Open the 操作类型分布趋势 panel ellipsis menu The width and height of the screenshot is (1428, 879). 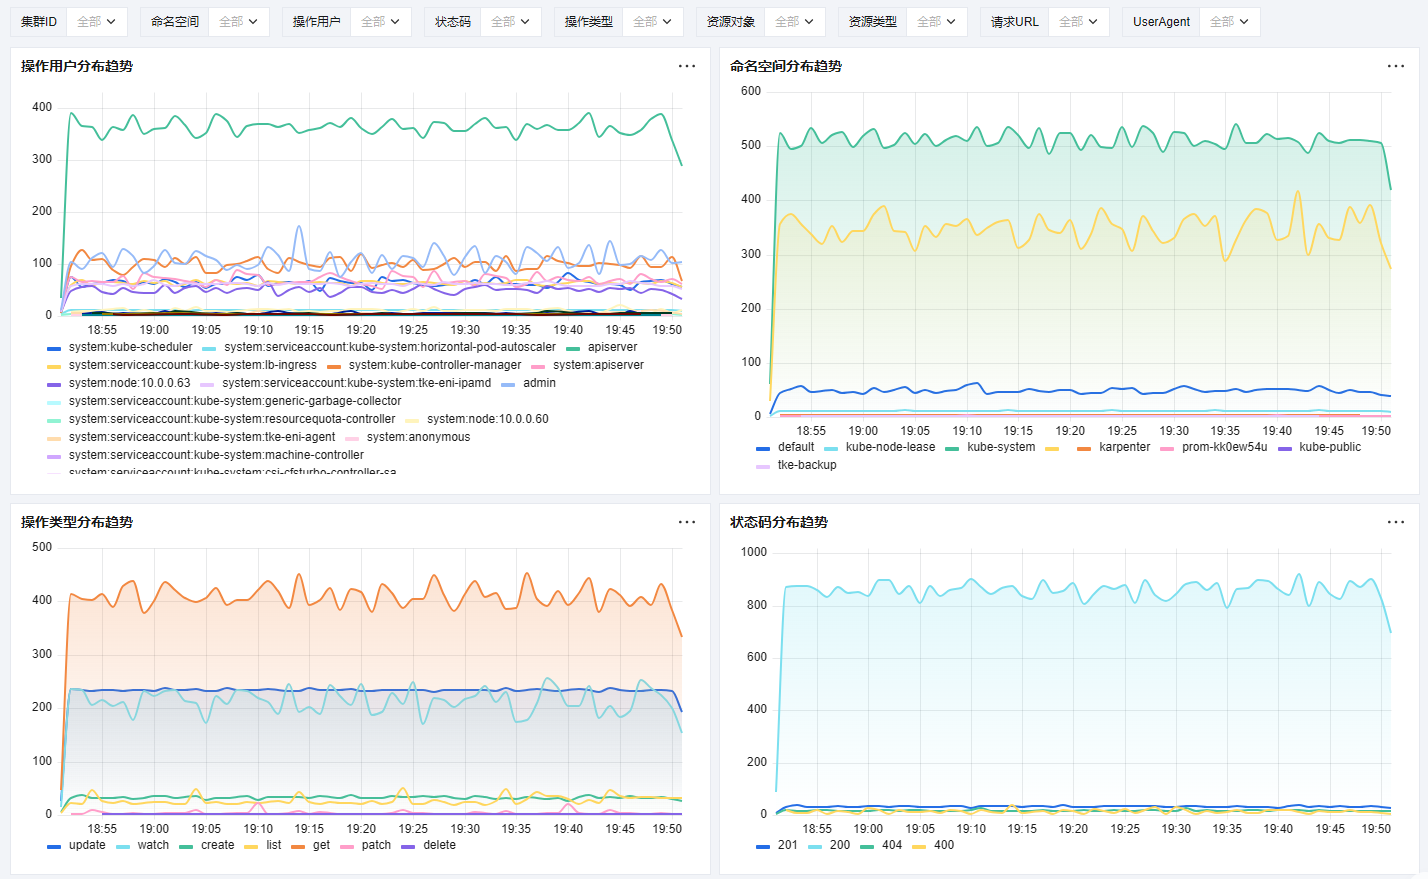click(x=687, y=522)
